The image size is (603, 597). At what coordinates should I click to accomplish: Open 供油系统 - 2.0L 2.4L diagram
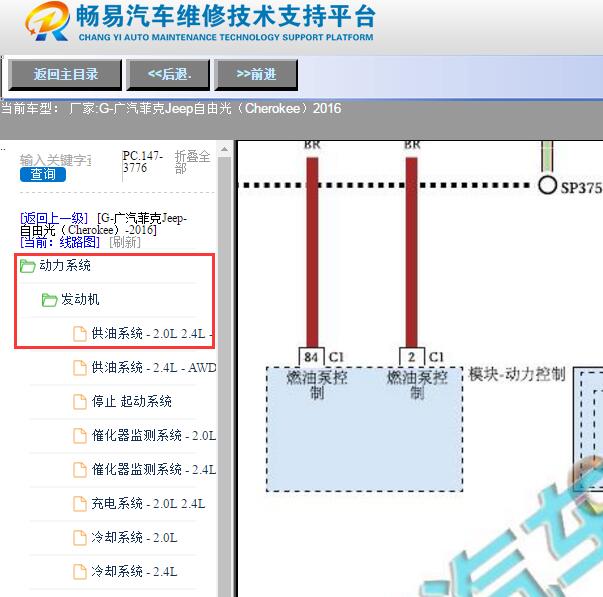point(152,334)
